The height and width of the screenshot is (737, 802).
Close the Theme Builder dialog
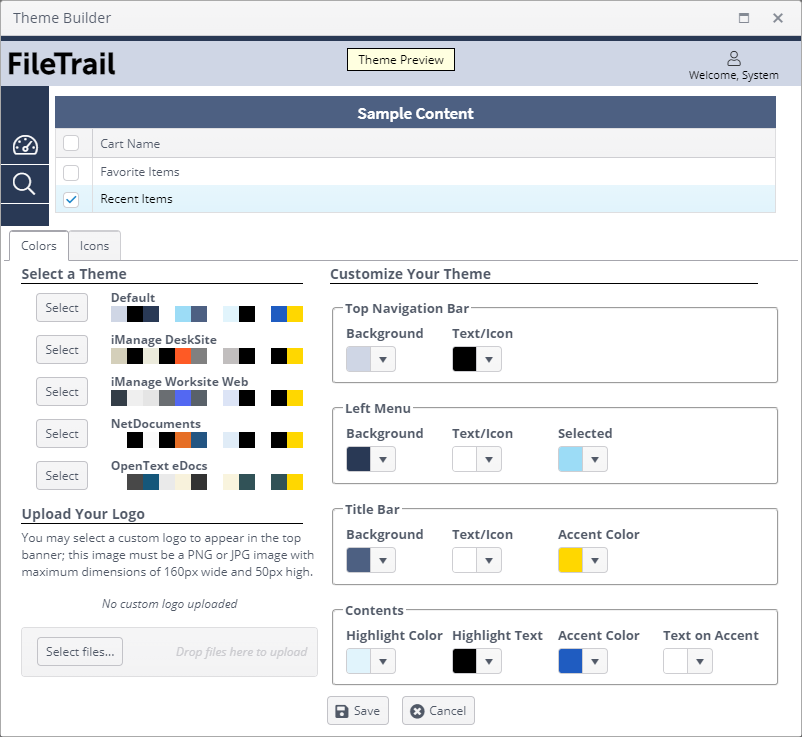pyautogui.click(x=778, y=18)
